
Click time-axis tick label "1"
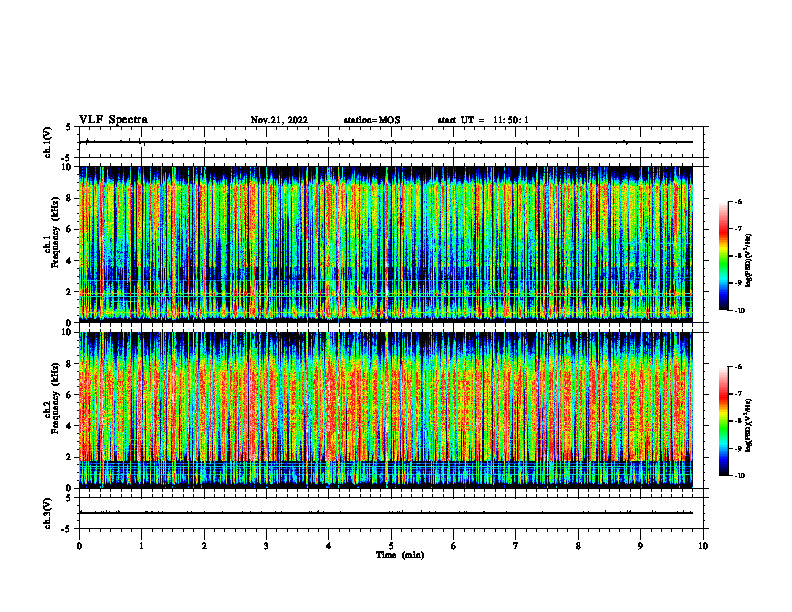tap(141, 546)
